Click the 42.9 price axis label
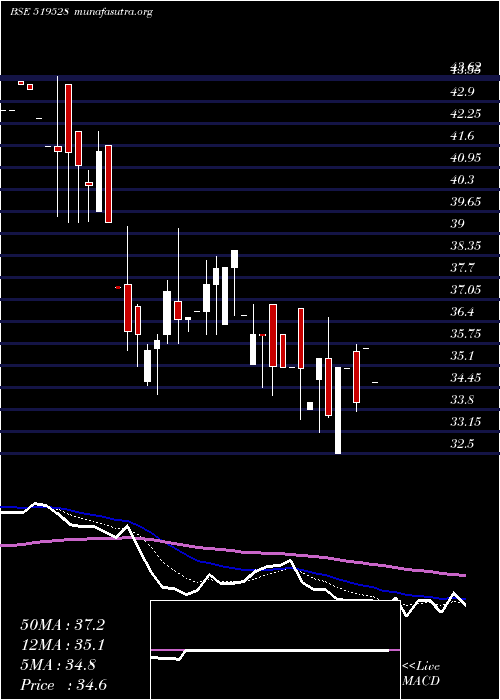 [x=463, y=92]
